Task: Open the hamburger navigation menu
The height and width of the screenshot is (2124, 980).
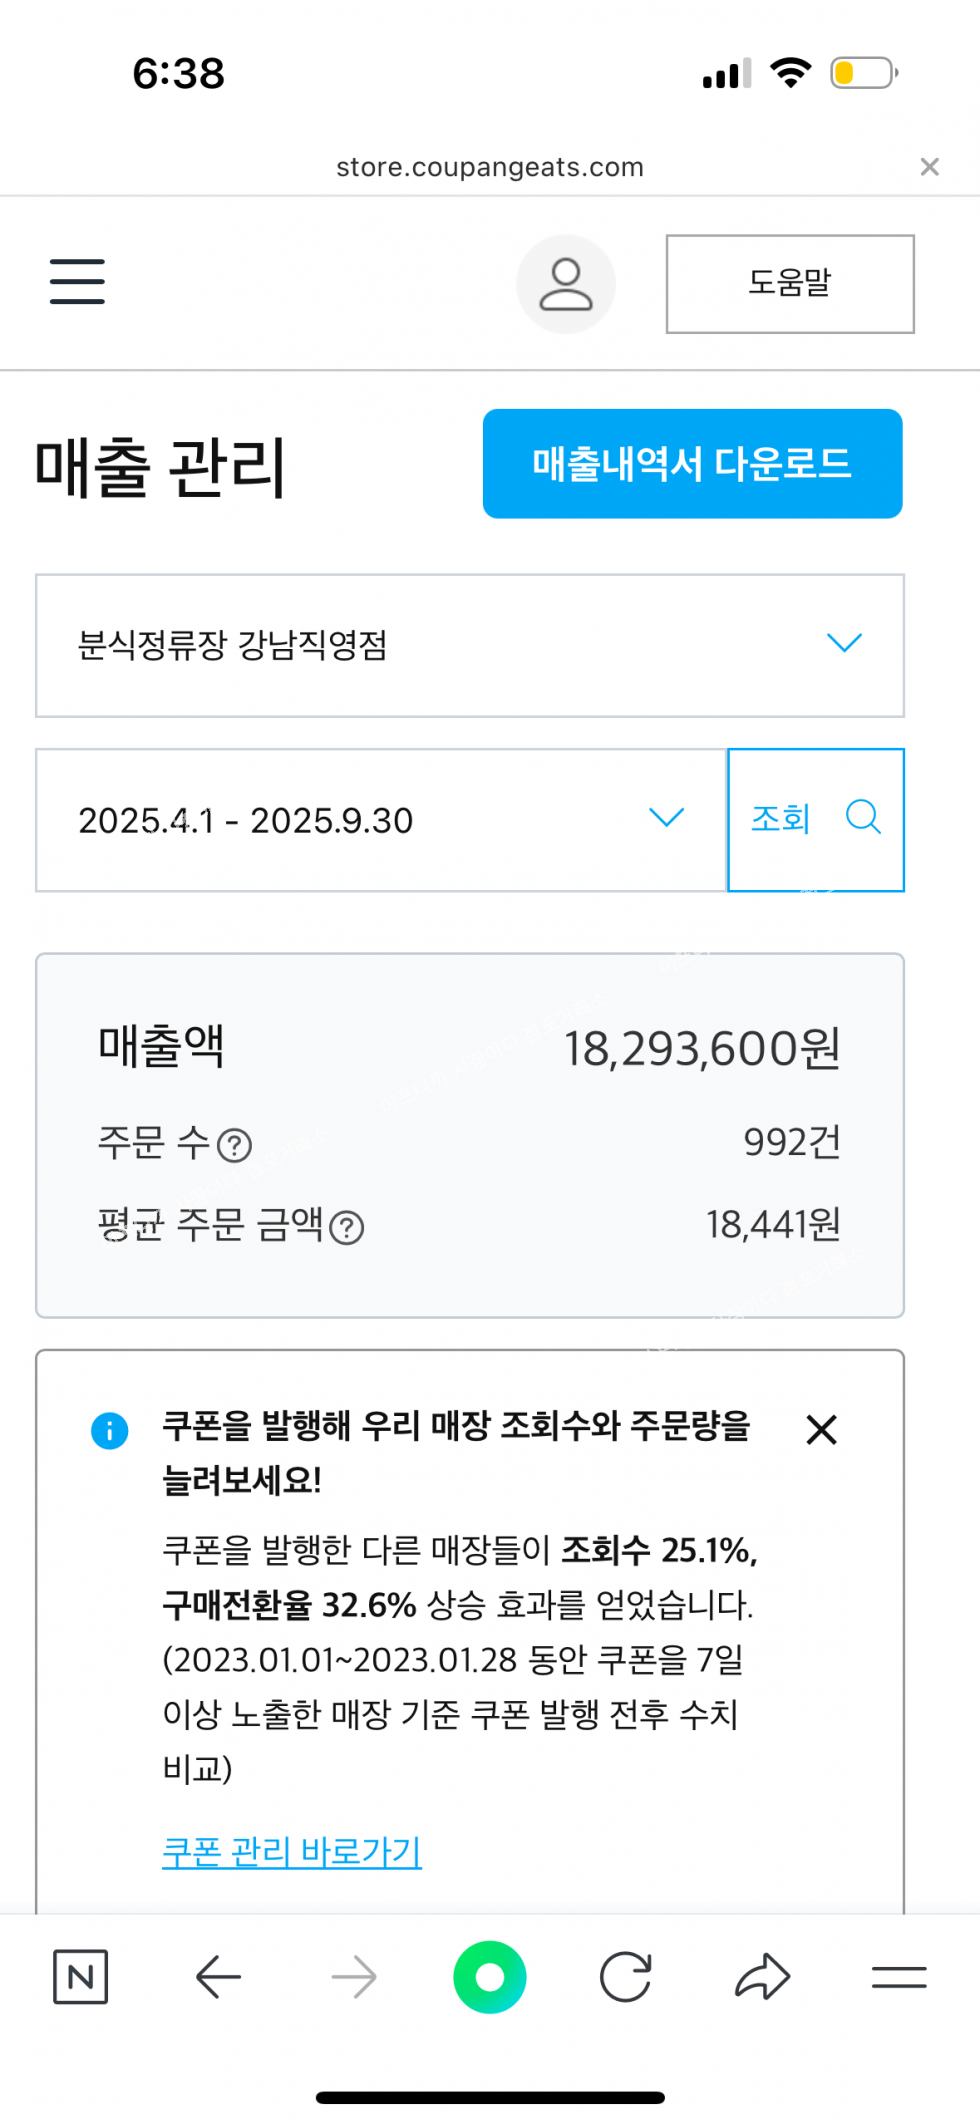Action: (77, 281)
